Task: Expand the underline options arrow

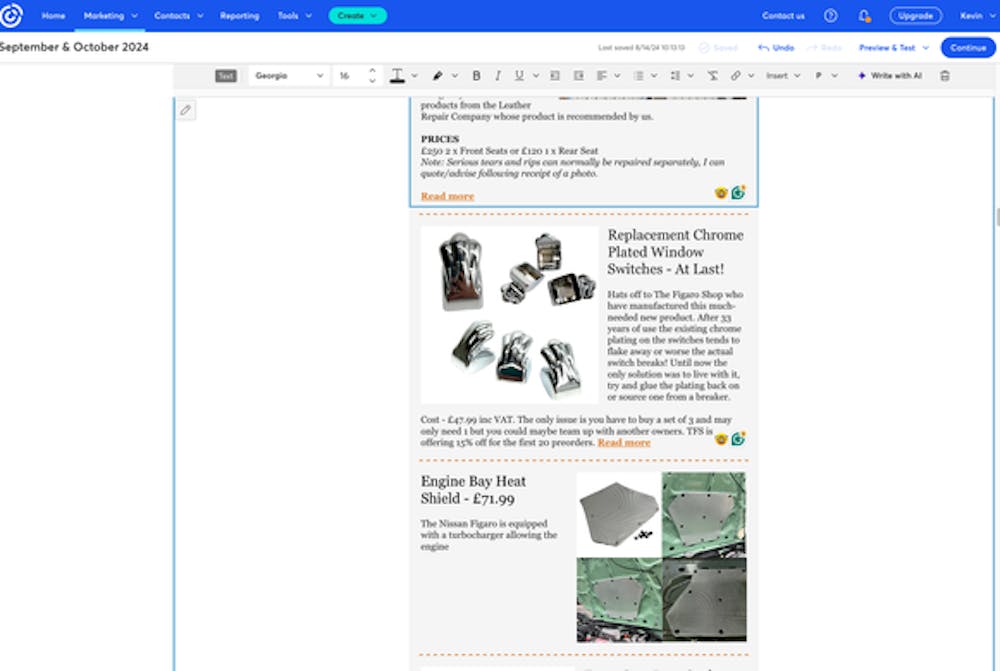Action: 536,76
